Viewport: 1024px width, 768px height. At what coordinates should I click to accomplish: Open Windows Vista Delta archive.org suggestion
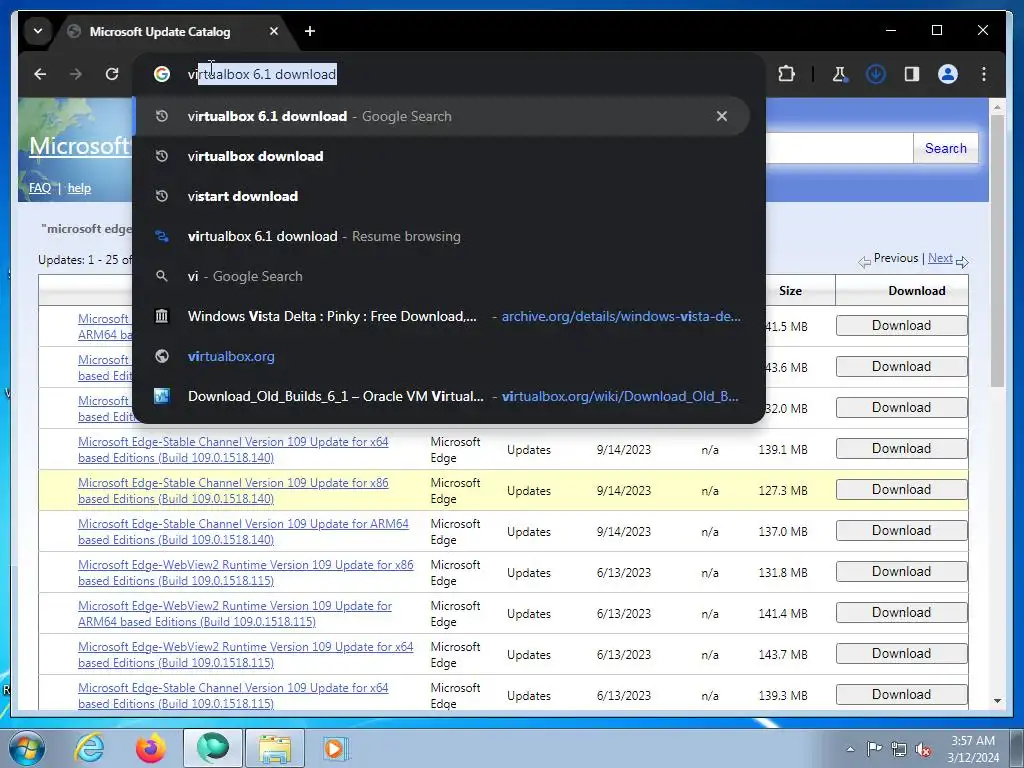tap(441, 317)
